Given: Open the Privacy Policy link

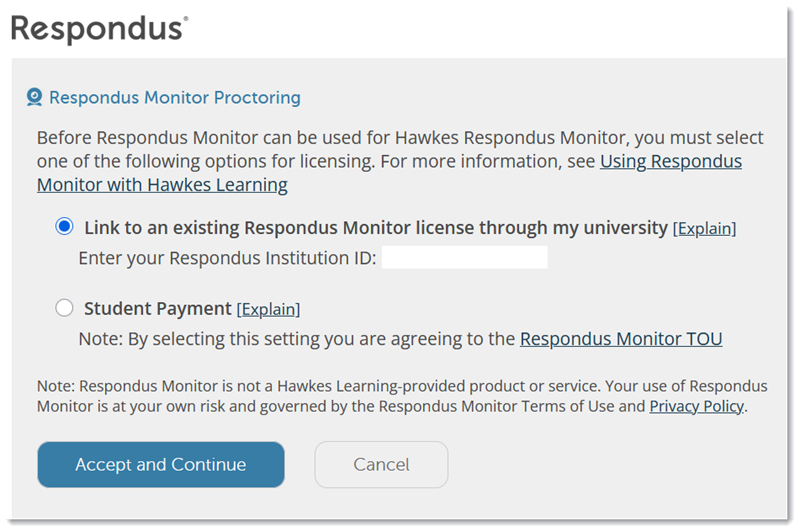Looking at the screenshot, I should (x=696, y=406).
